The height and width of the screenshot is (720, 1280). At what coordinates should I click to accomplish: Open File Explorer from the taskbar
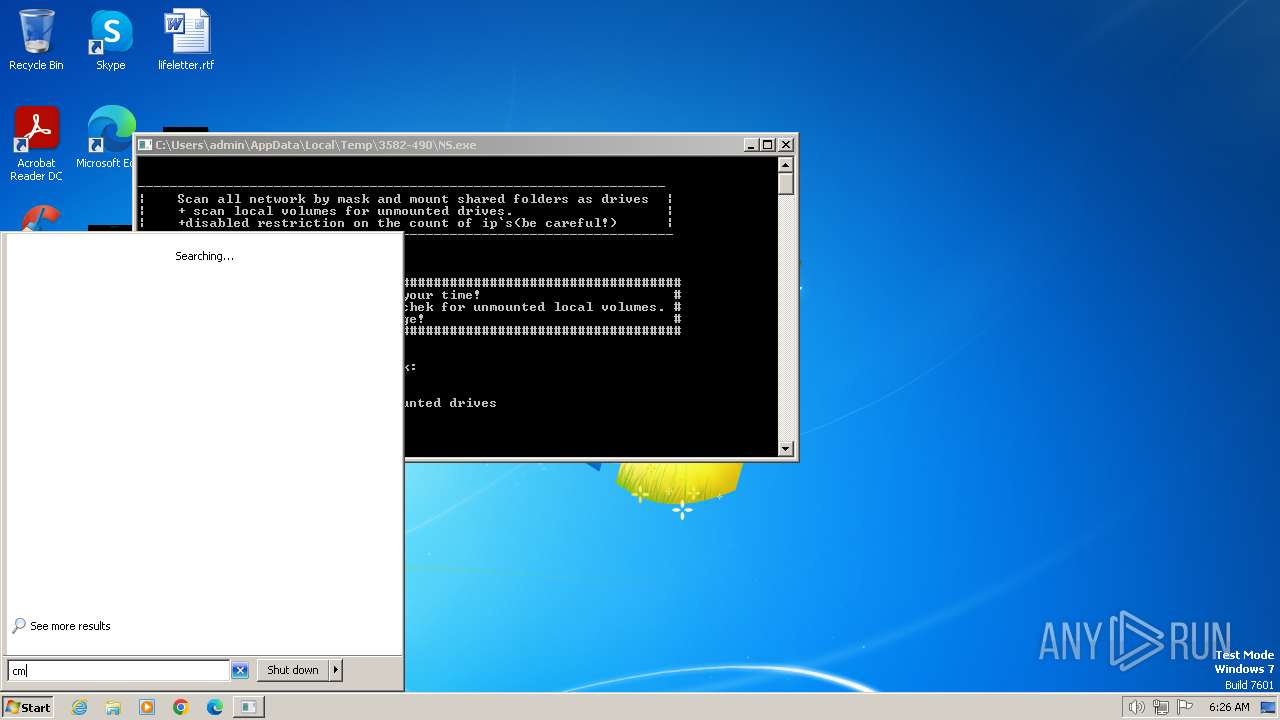click(x=113, y=707)
